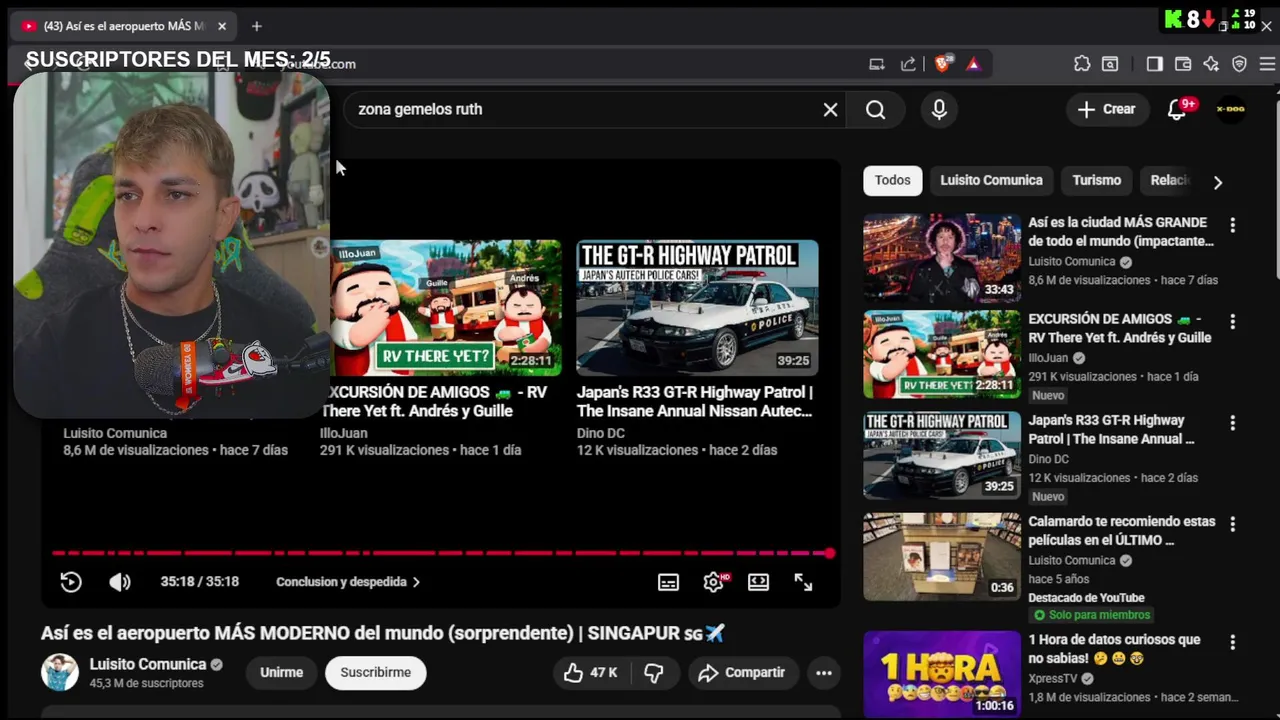Viewport: 1280px width, 720px height.
Task: Open Brave Wallet icon
Action: 1183,64
